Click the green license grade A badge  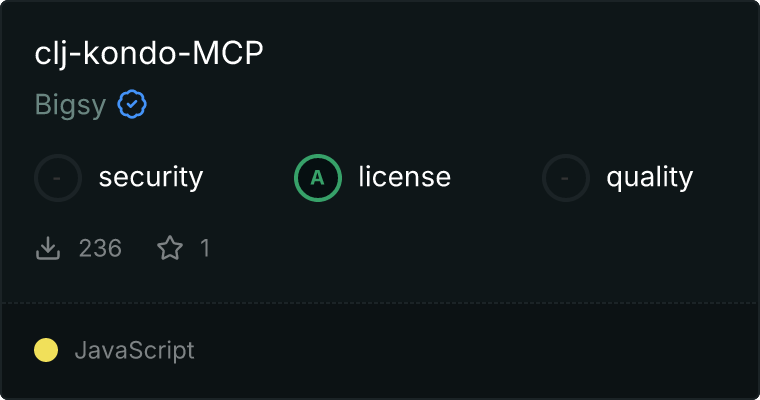tap(317, 178)
